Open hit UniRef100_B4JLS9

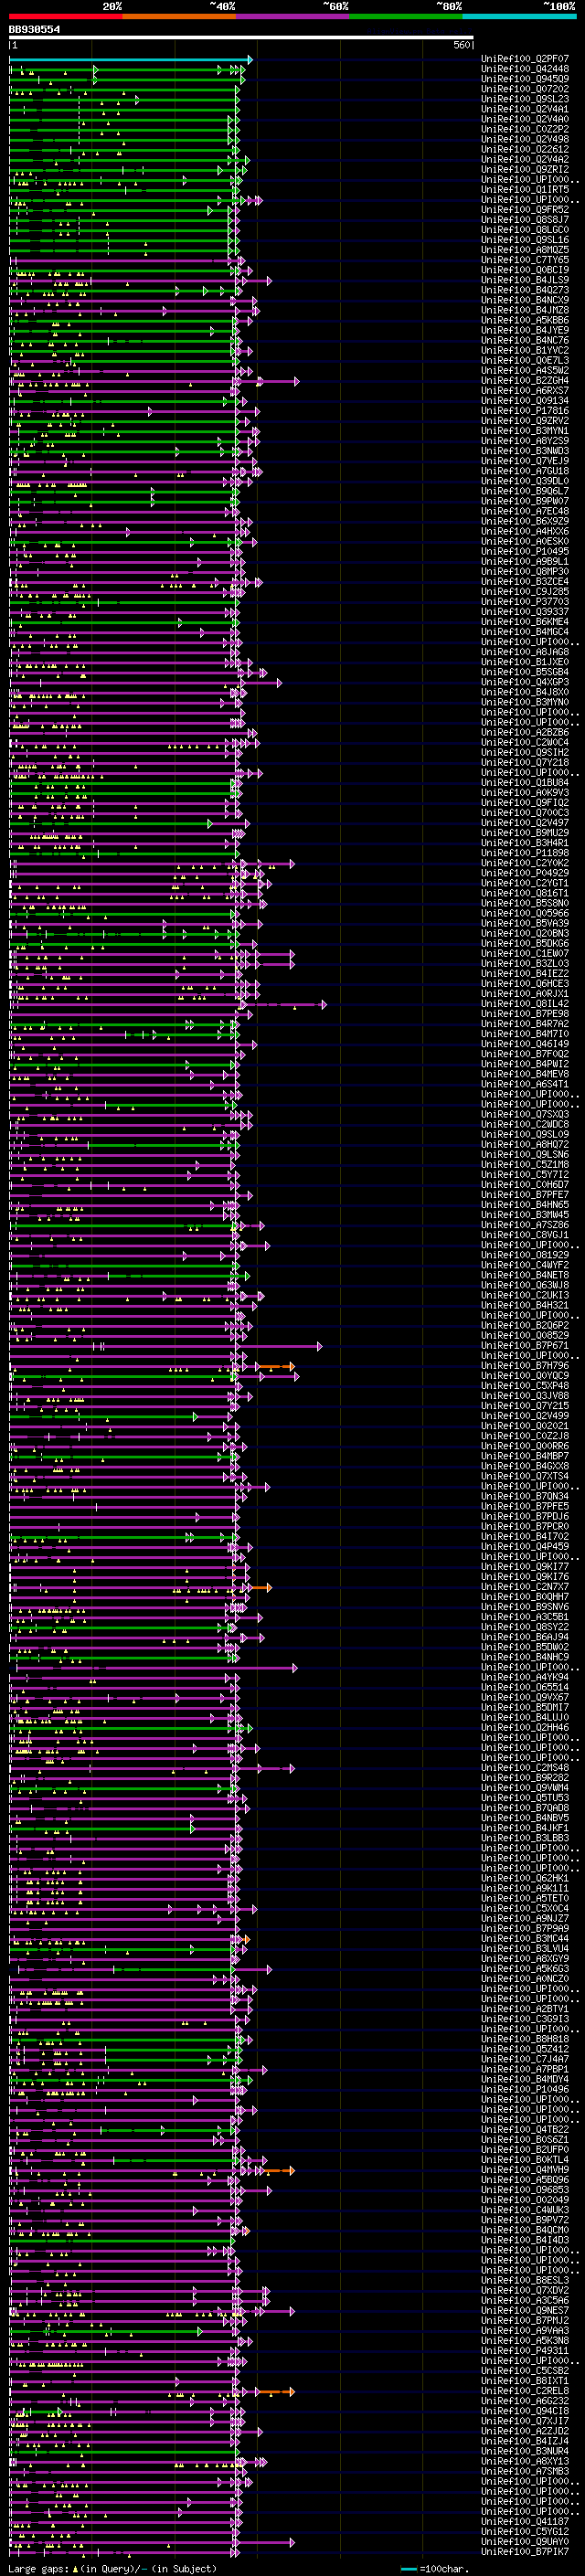[524, 280]
